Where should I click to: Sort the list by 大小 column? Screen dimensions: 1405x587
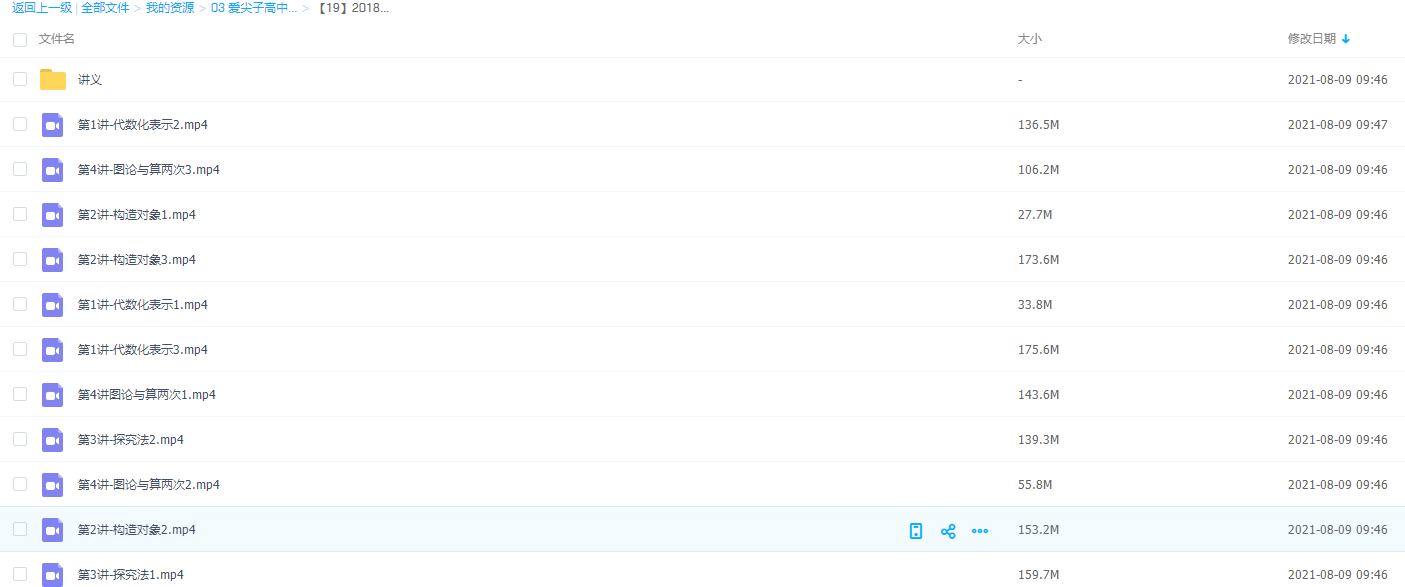click(1029, 39)
